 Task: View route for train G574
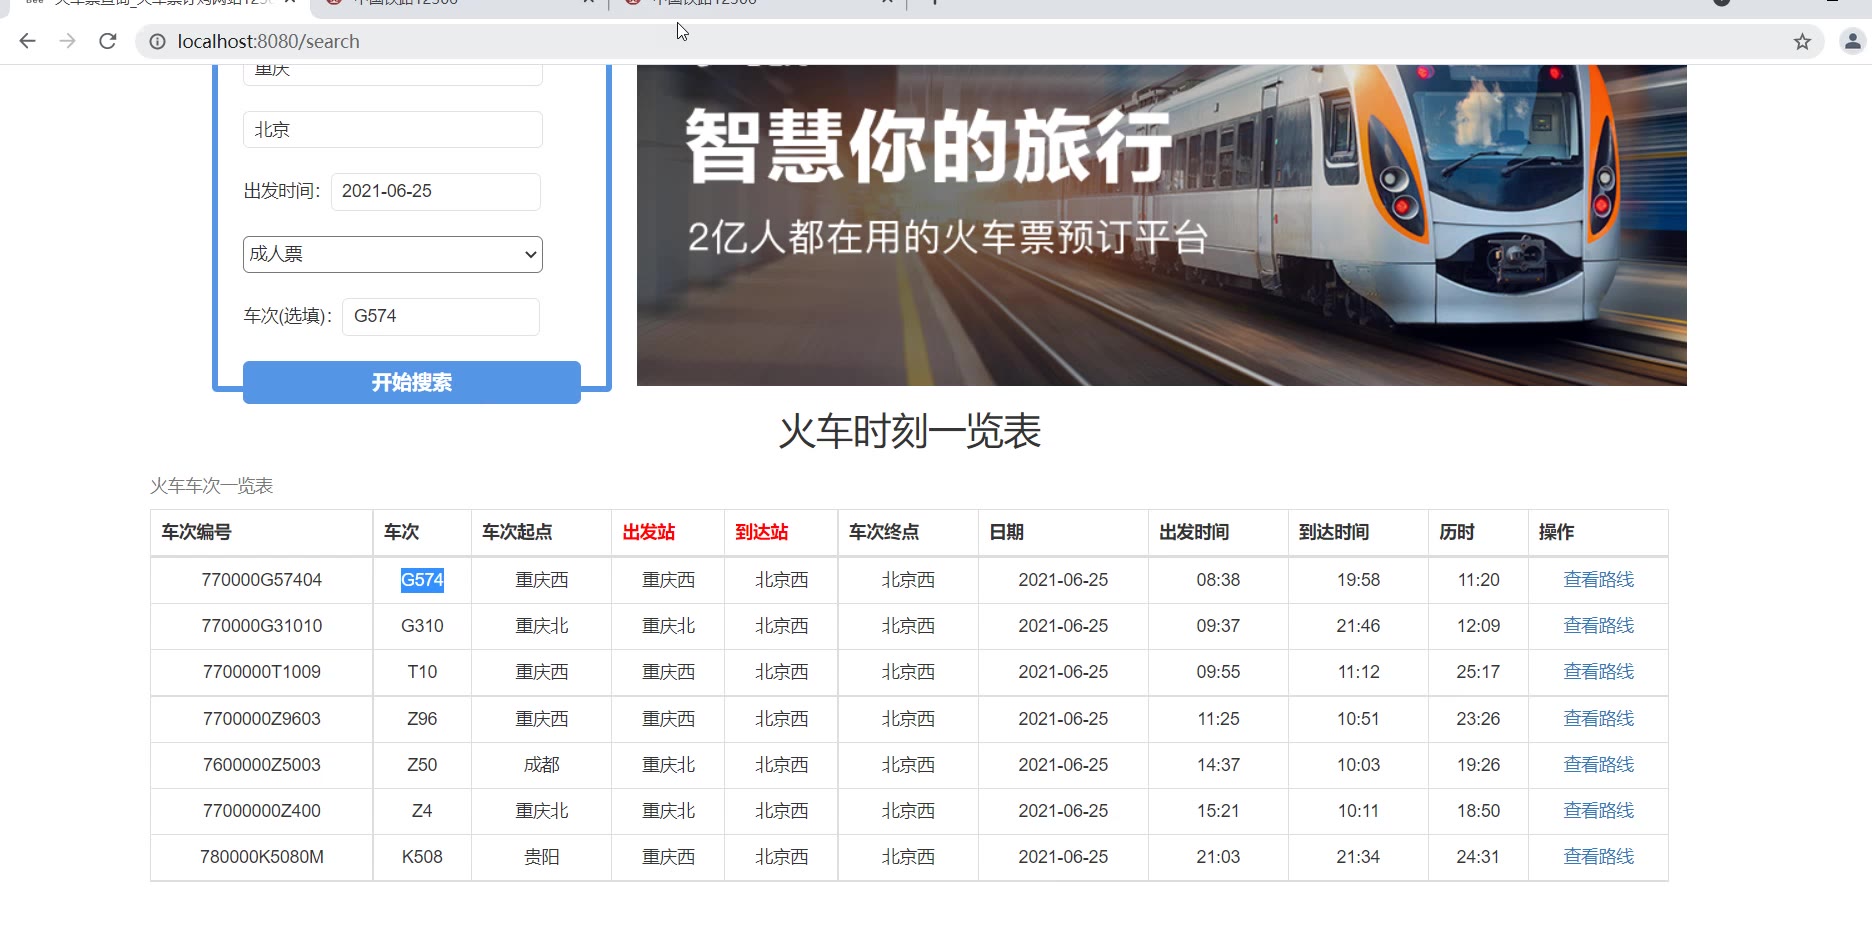pyautogui.click(x=1598, y=580)
